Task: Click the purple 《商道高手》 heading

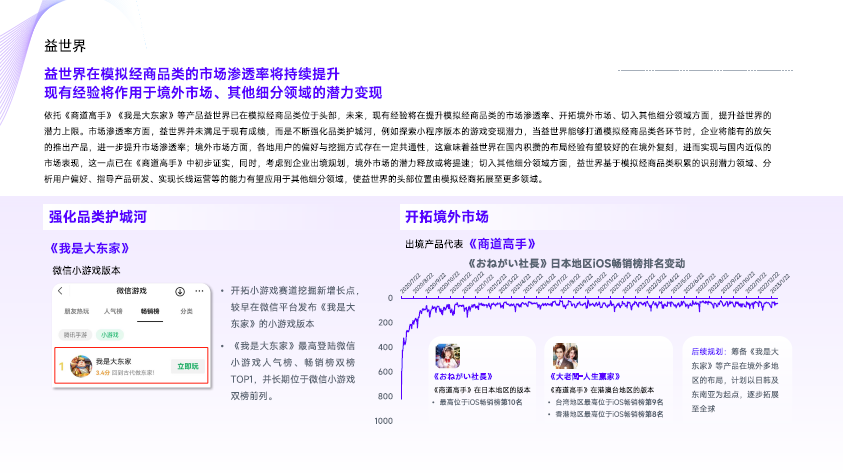Action: pos(503,244)
